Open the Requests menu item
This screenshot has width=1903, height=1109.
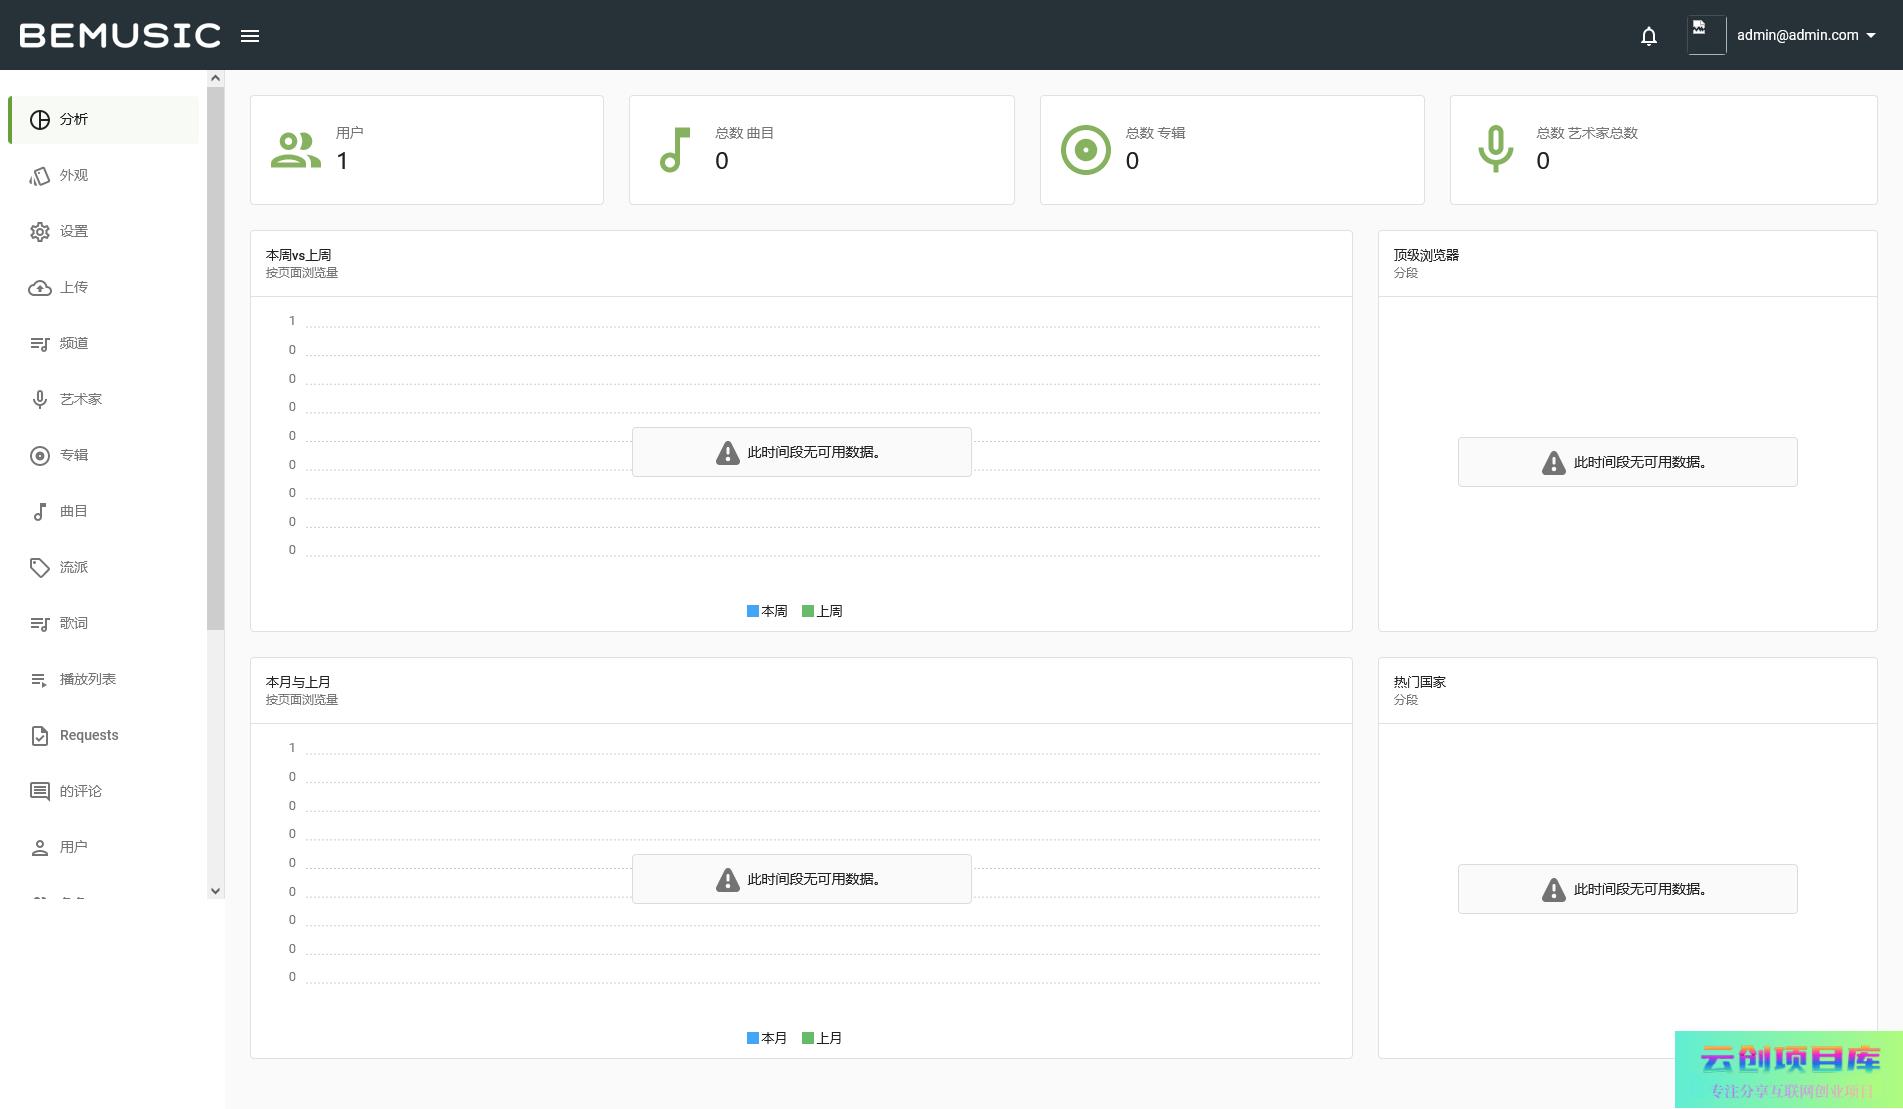coord(89,735)
